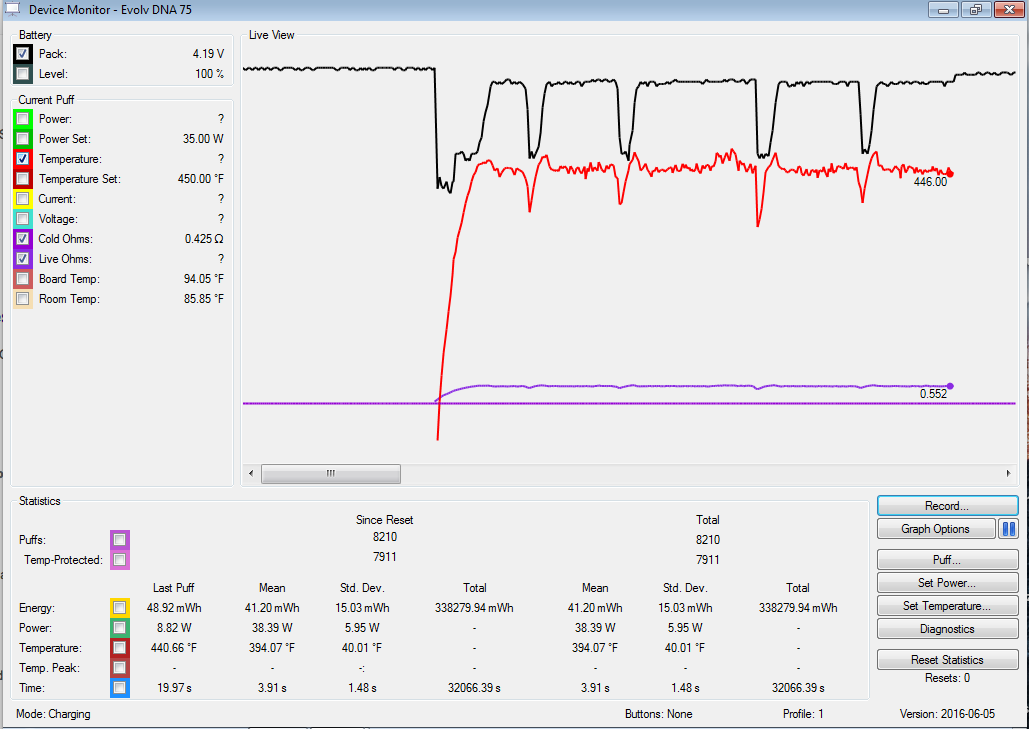
Task: Open the Set Temperature dialog
Action: pyautogui.click(x=947, y=606)
